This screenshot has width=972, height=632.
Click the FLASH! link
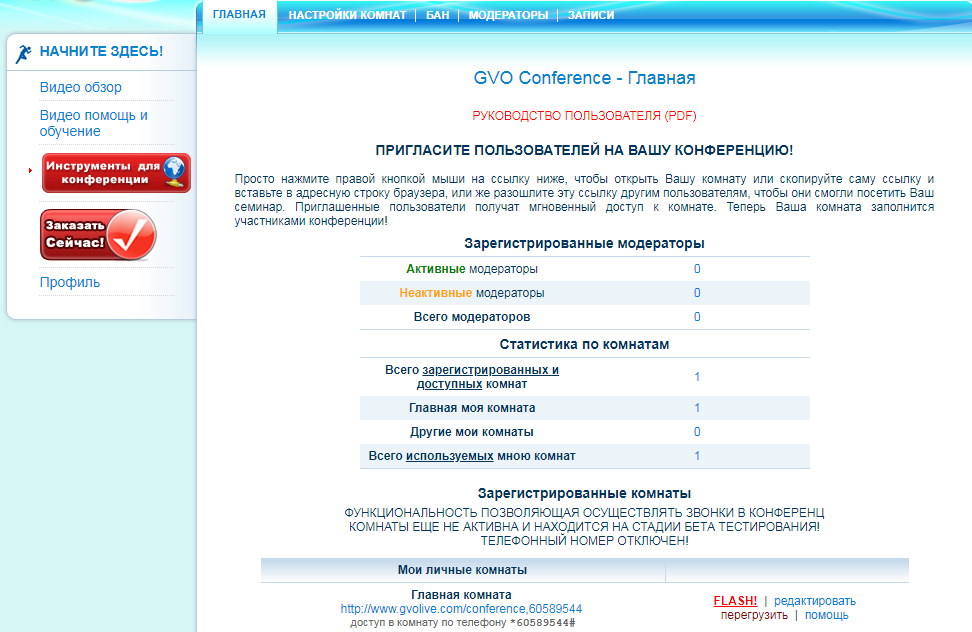point(736,600)
